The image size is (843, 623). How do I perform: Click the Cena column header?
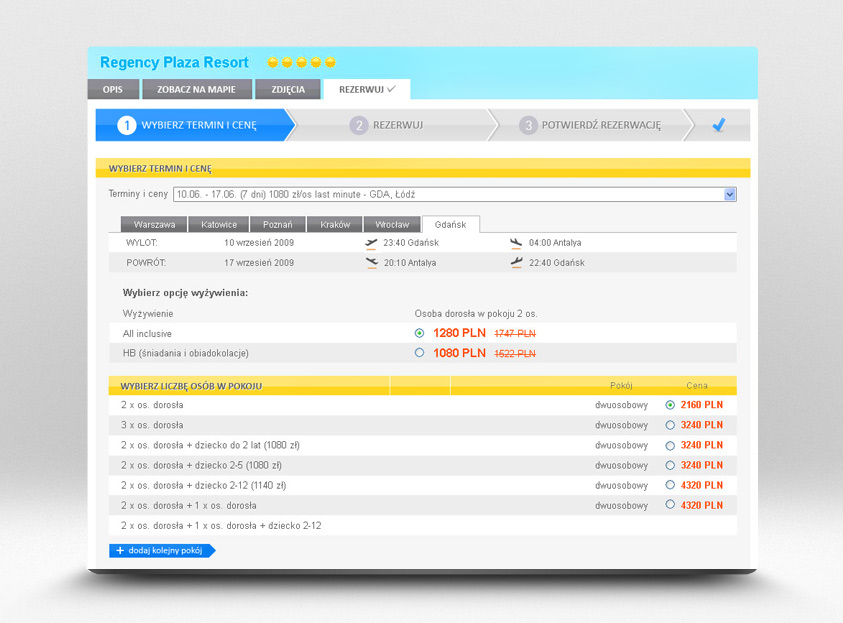tap(697, 385)
